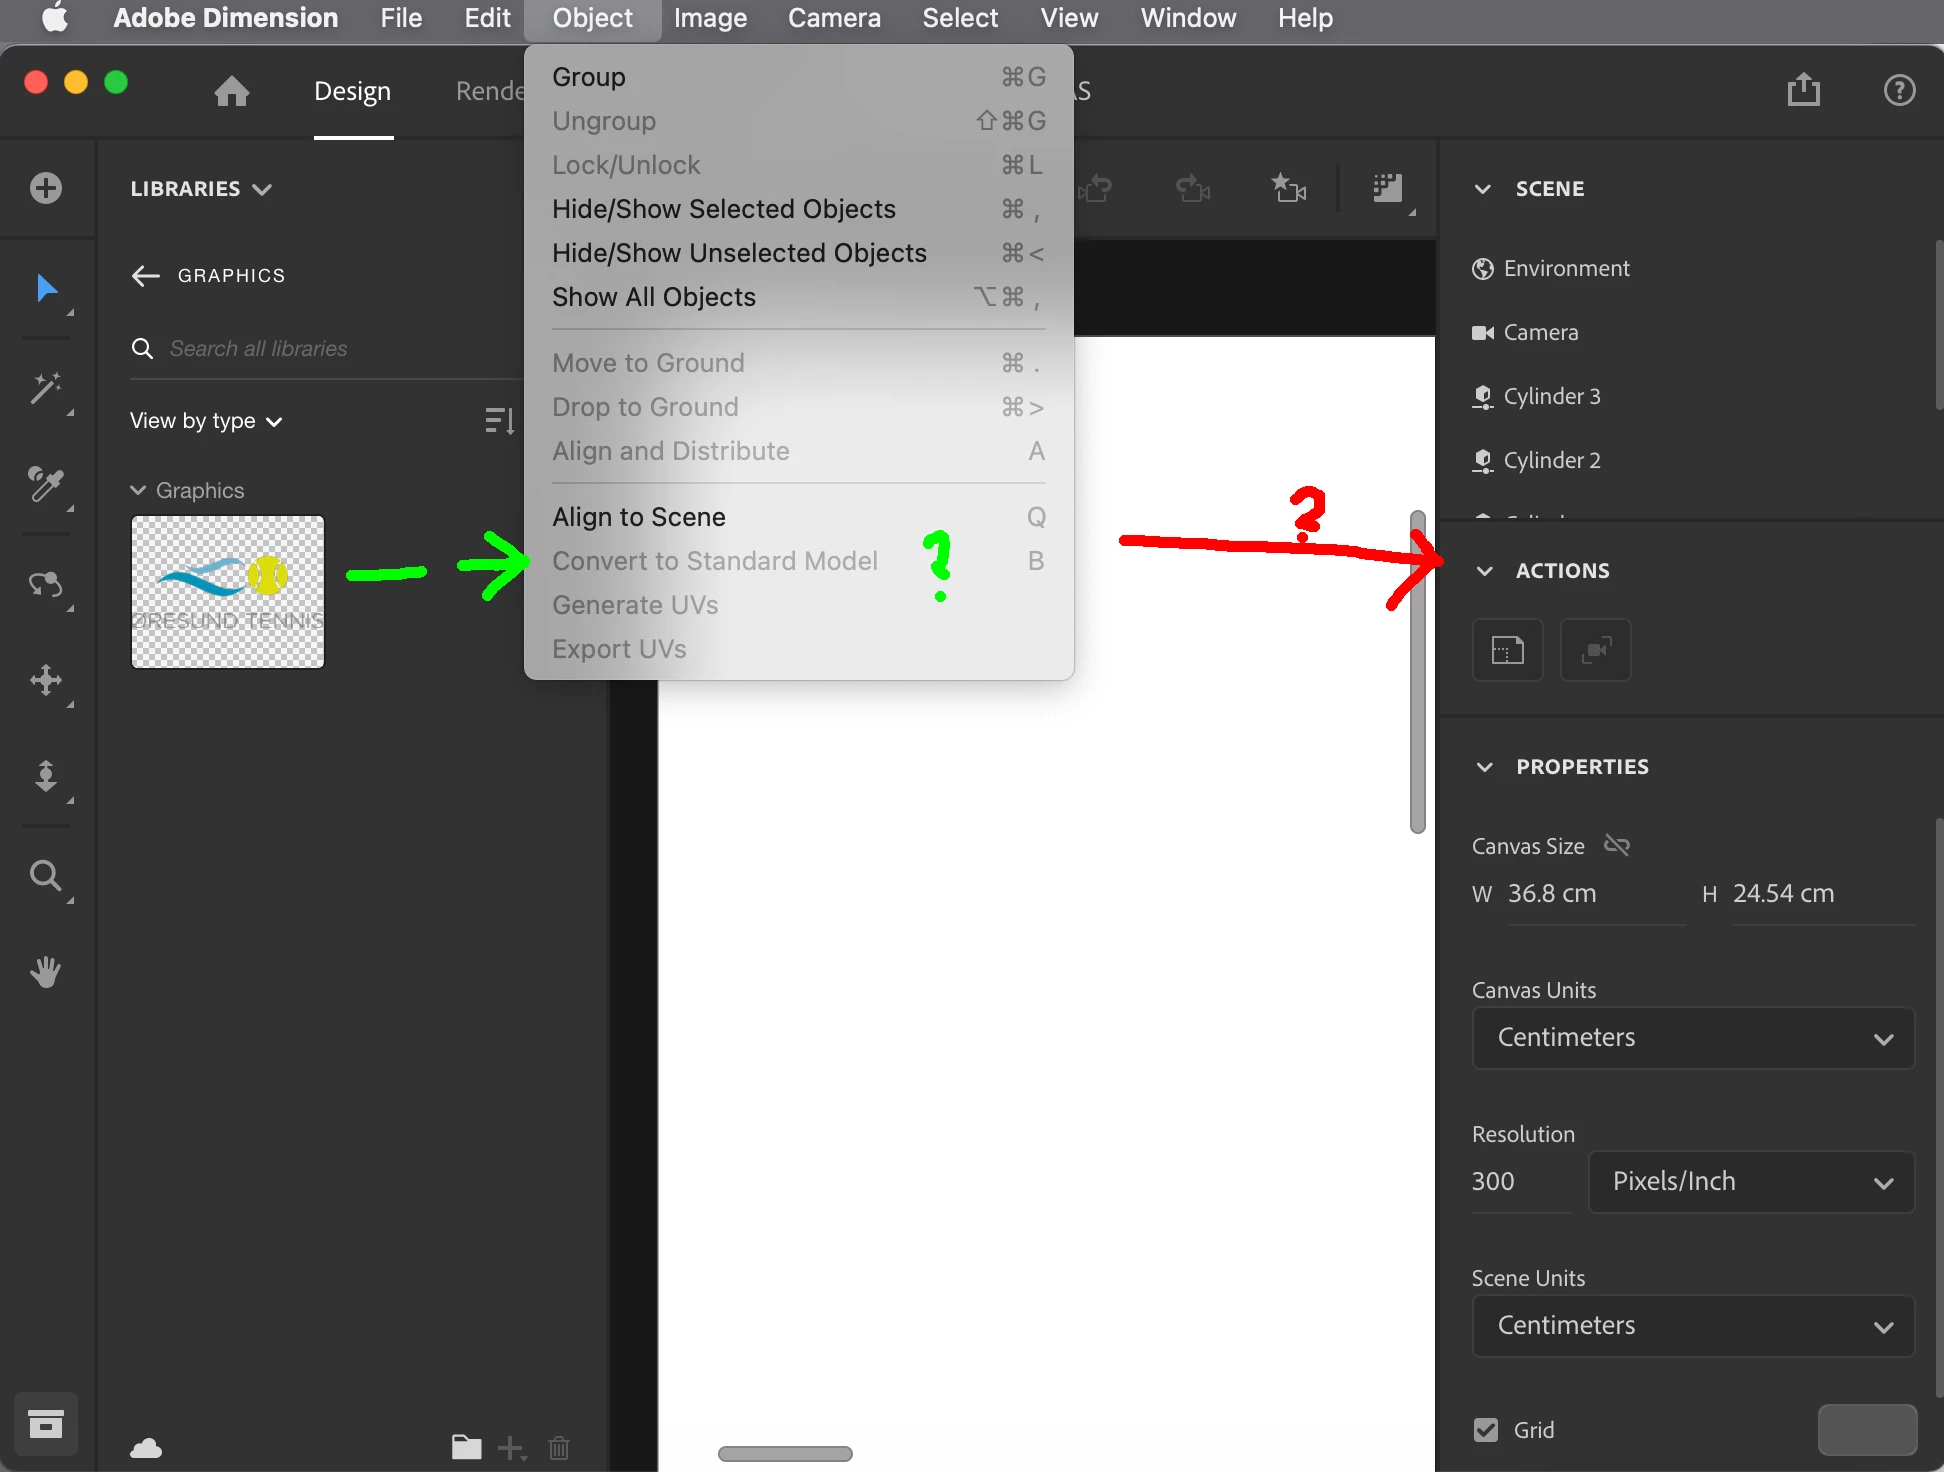Open the Canvas Units dropdown
This screenshot has width=1944, height=1472.
coord(1693,1038)
